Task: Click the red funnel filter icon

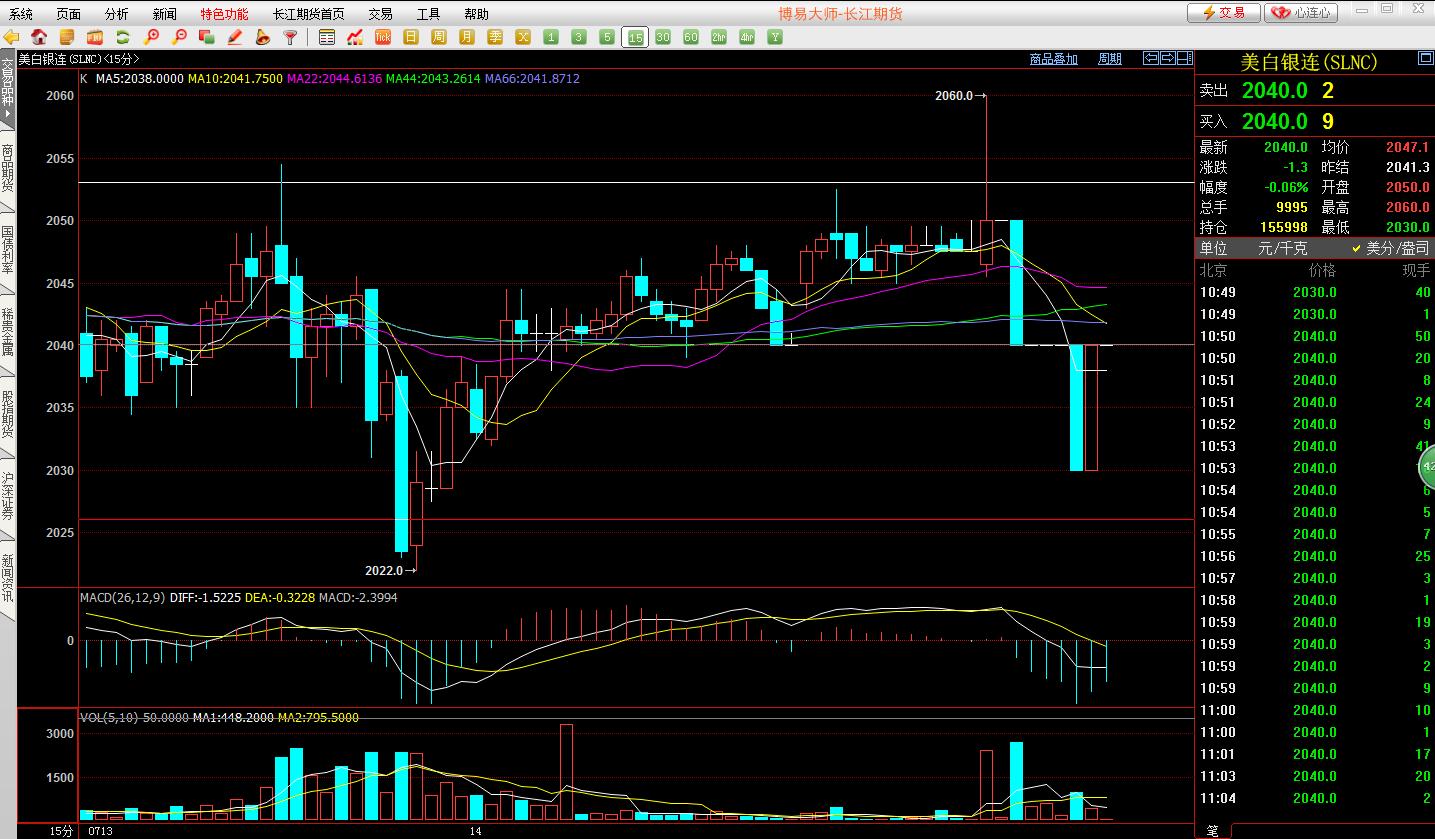Action: point(291,37)
